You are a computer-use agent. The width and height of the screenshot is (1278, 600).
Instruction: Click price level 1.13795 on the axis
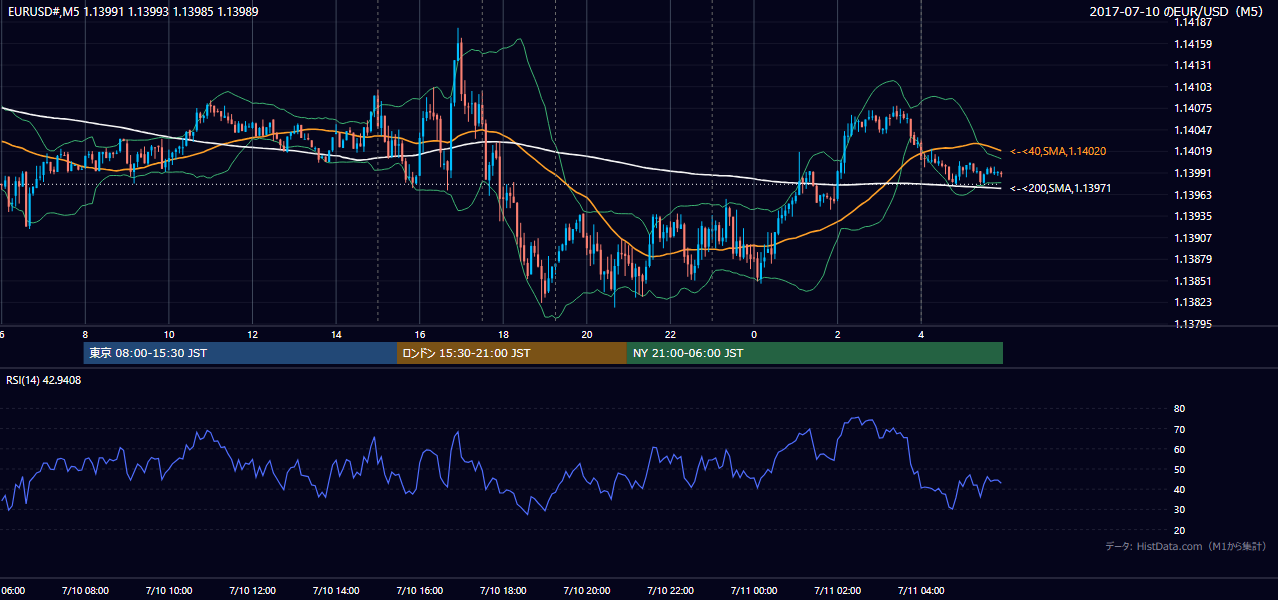point(1192,324)
